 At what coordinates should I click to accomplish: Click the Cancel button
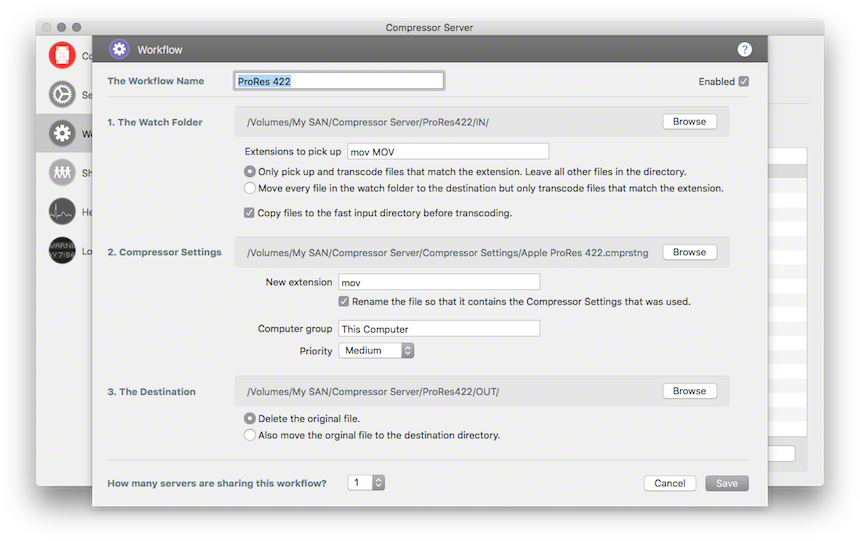coord(670,483)
